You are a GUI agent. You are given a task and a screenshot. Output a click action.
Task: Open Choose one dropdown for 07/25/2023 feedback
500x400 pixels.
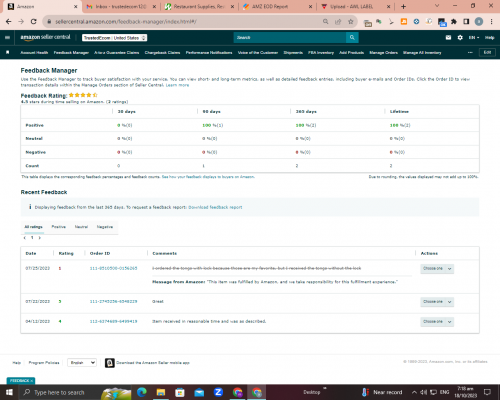point(437,269)
